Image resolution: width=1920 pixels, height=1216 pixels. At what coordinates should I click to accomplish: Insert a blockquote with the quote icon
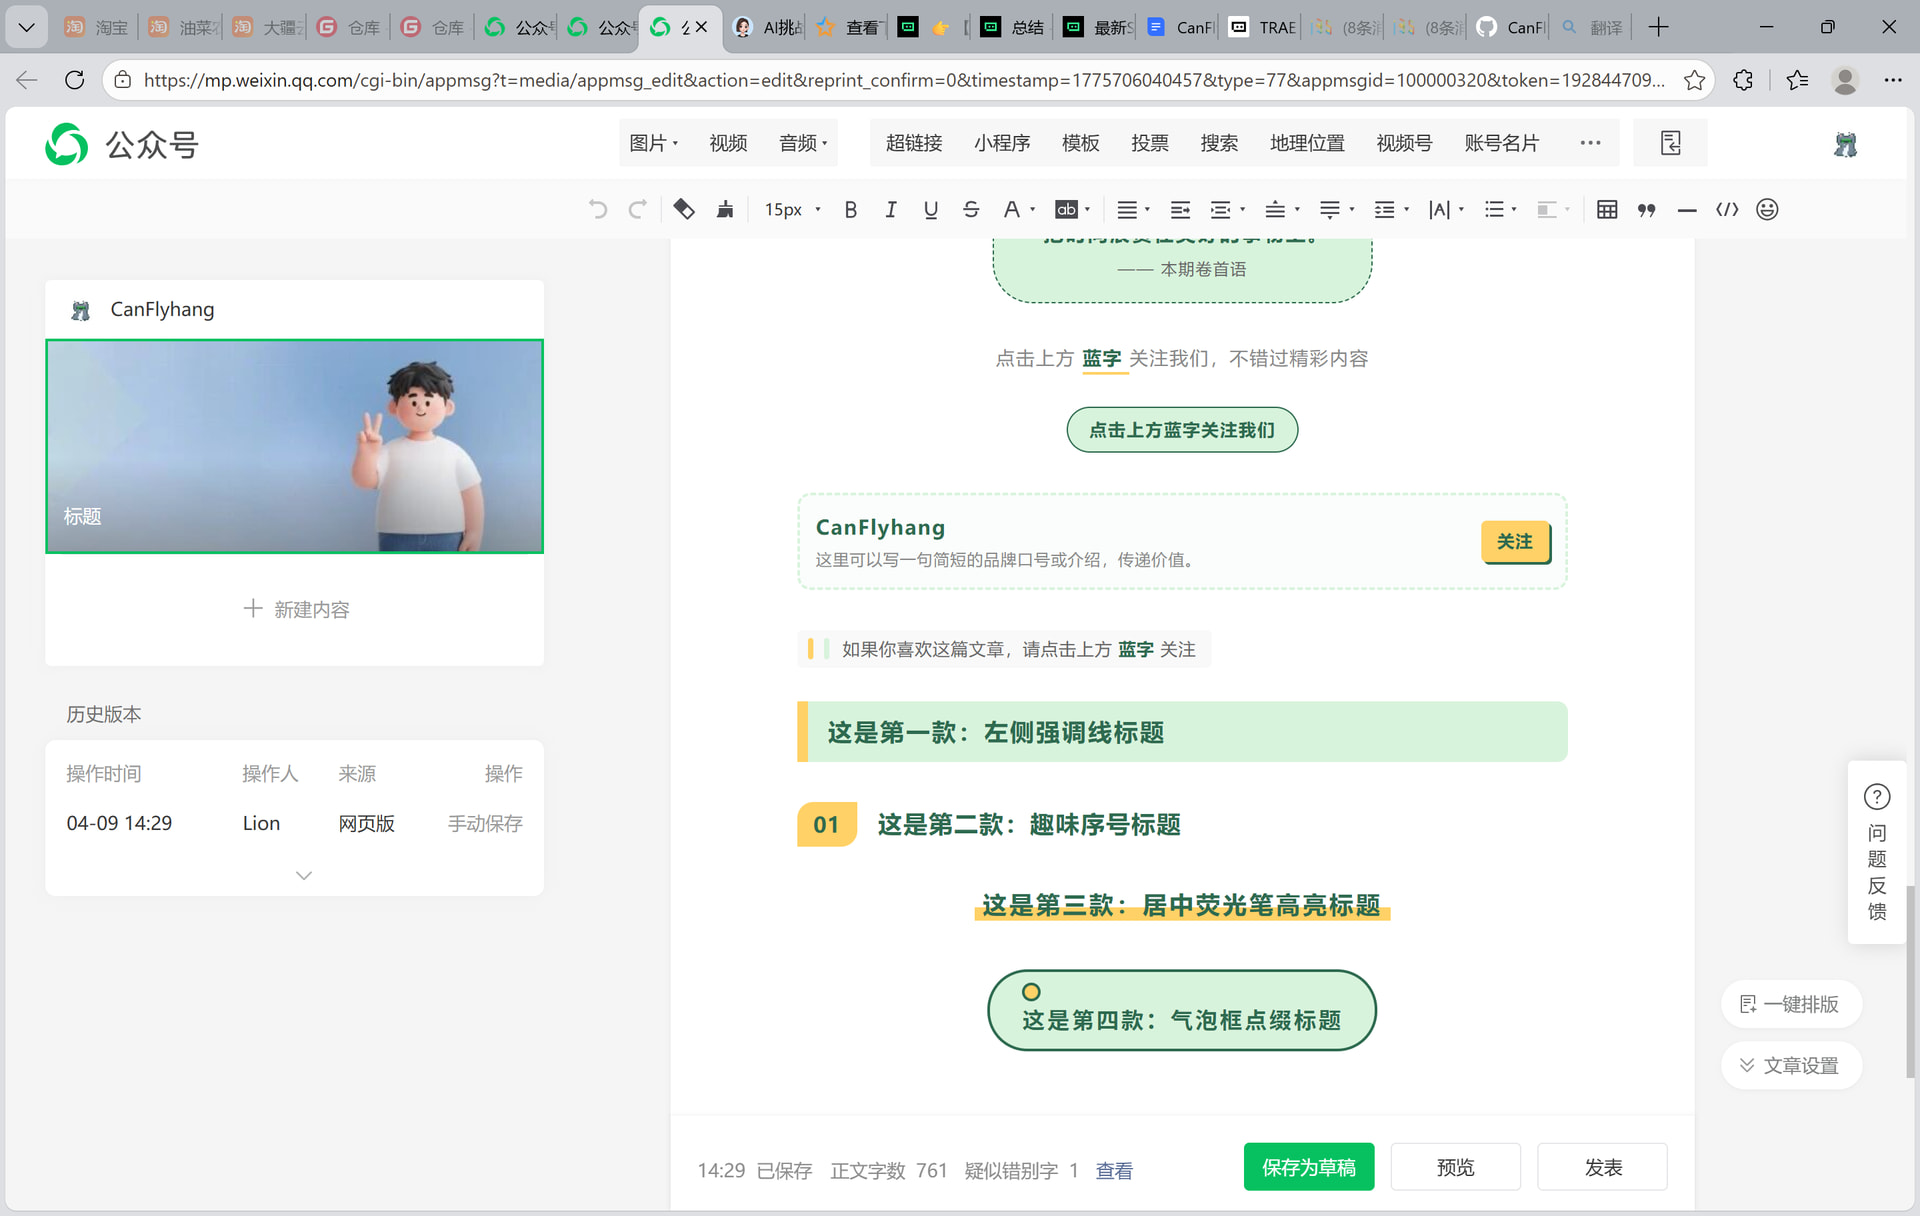[1647, 209]
